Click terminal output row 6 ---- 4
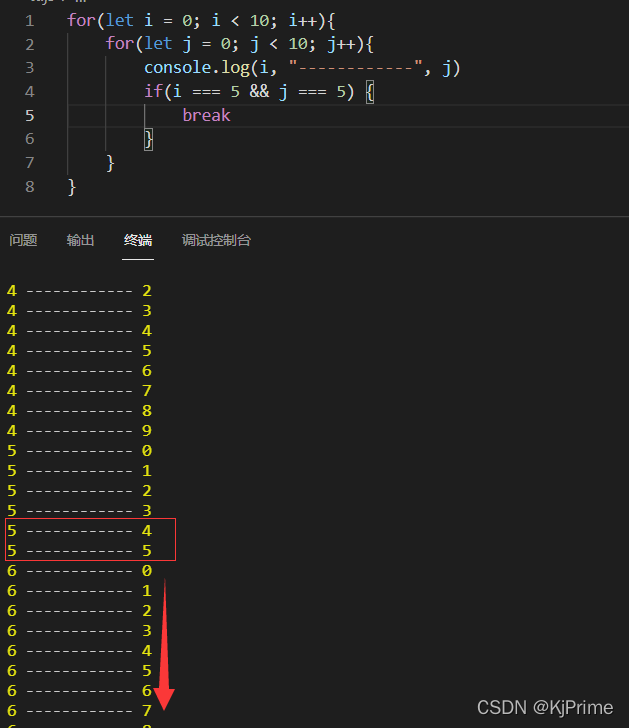Image resolution: width=629 pixels, height=728 pixels. (79, 651)
